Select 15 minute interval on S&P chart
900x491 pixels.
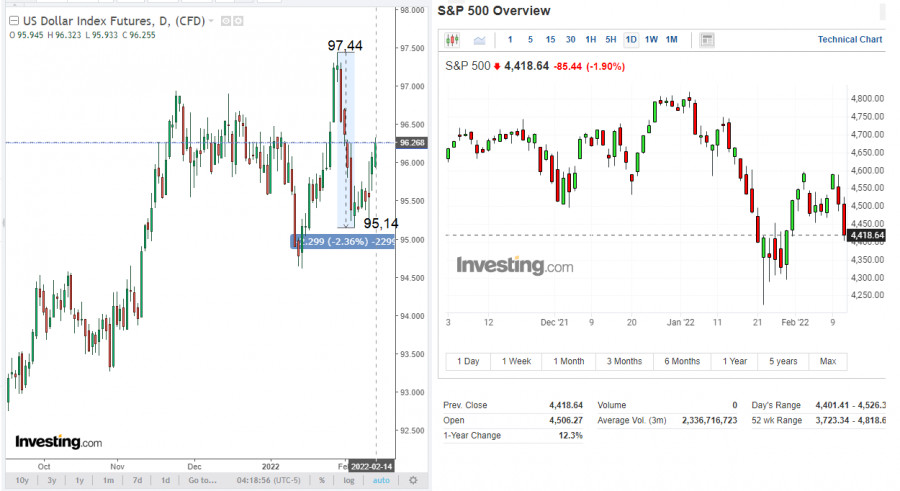point(550,40)
